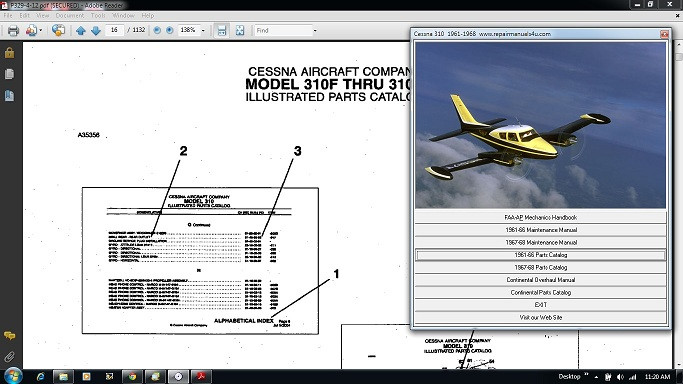Screen dimensions: 683x384
Task: Open the Help menu
Action: pos(148,15)
